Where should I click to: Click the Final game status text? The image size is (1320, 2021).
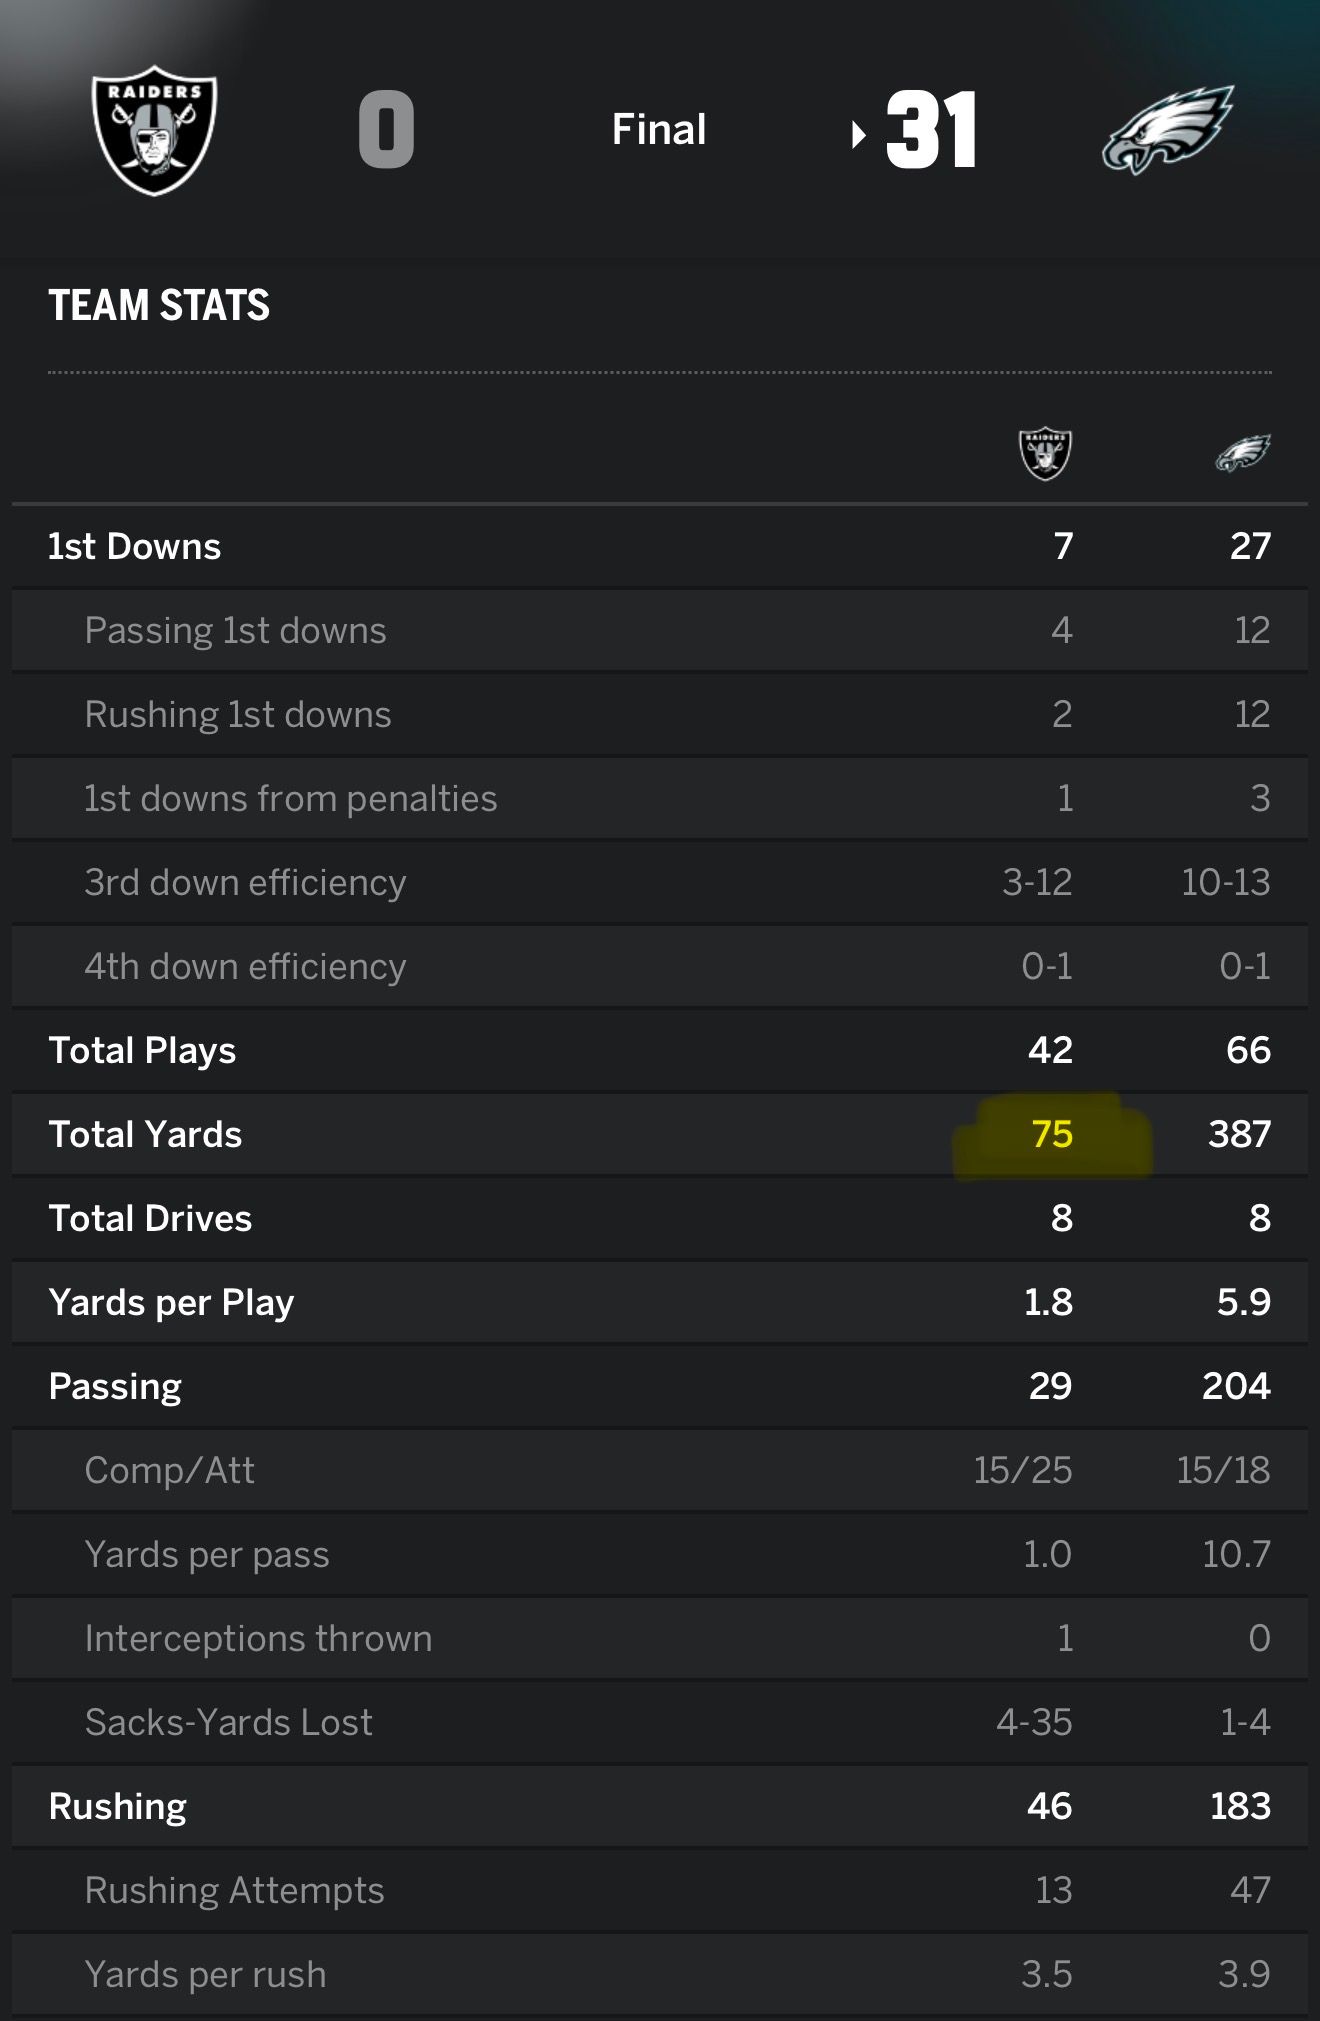(659, 130)
